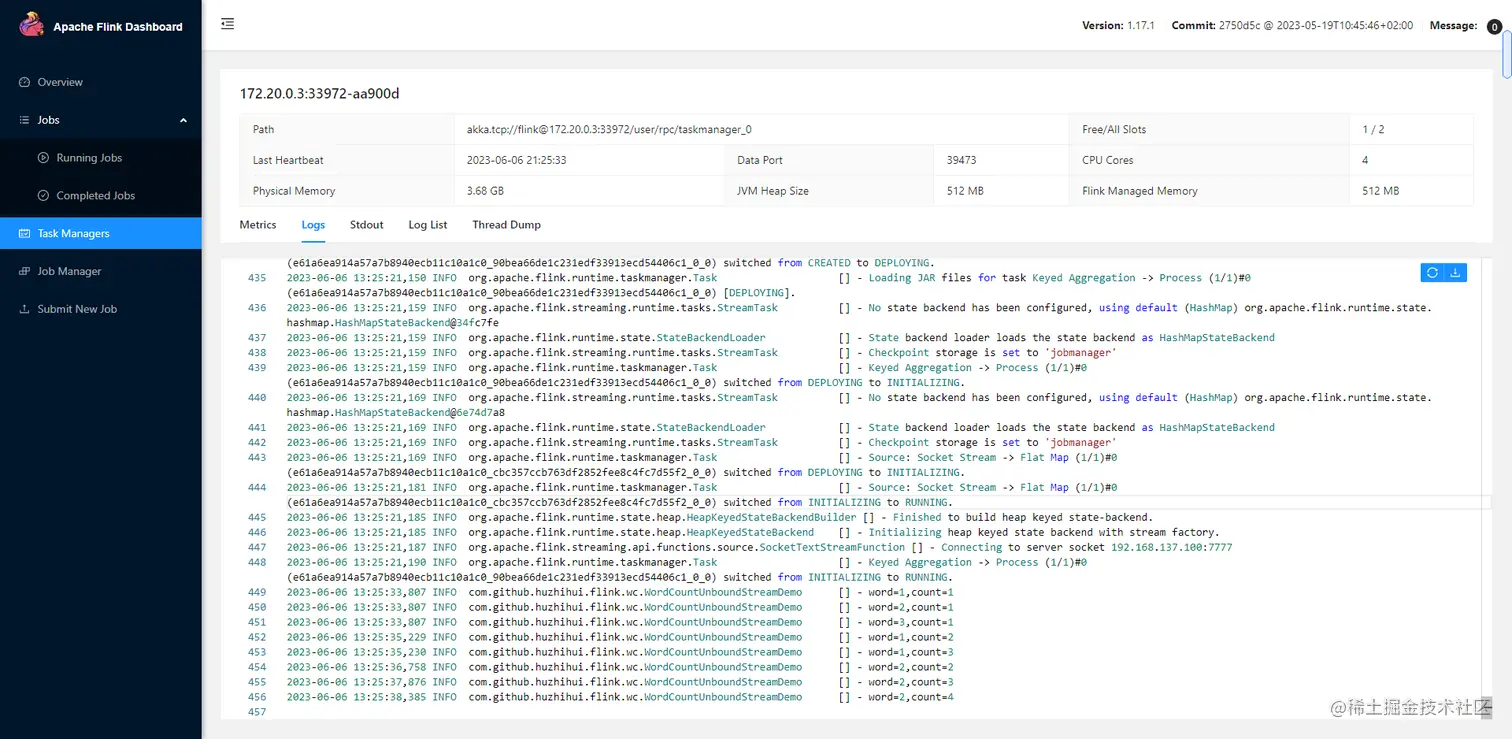Collapse the Jobs submenu chevron
The height and width of the screenshot is (739, 1512).
click(183, 120)
